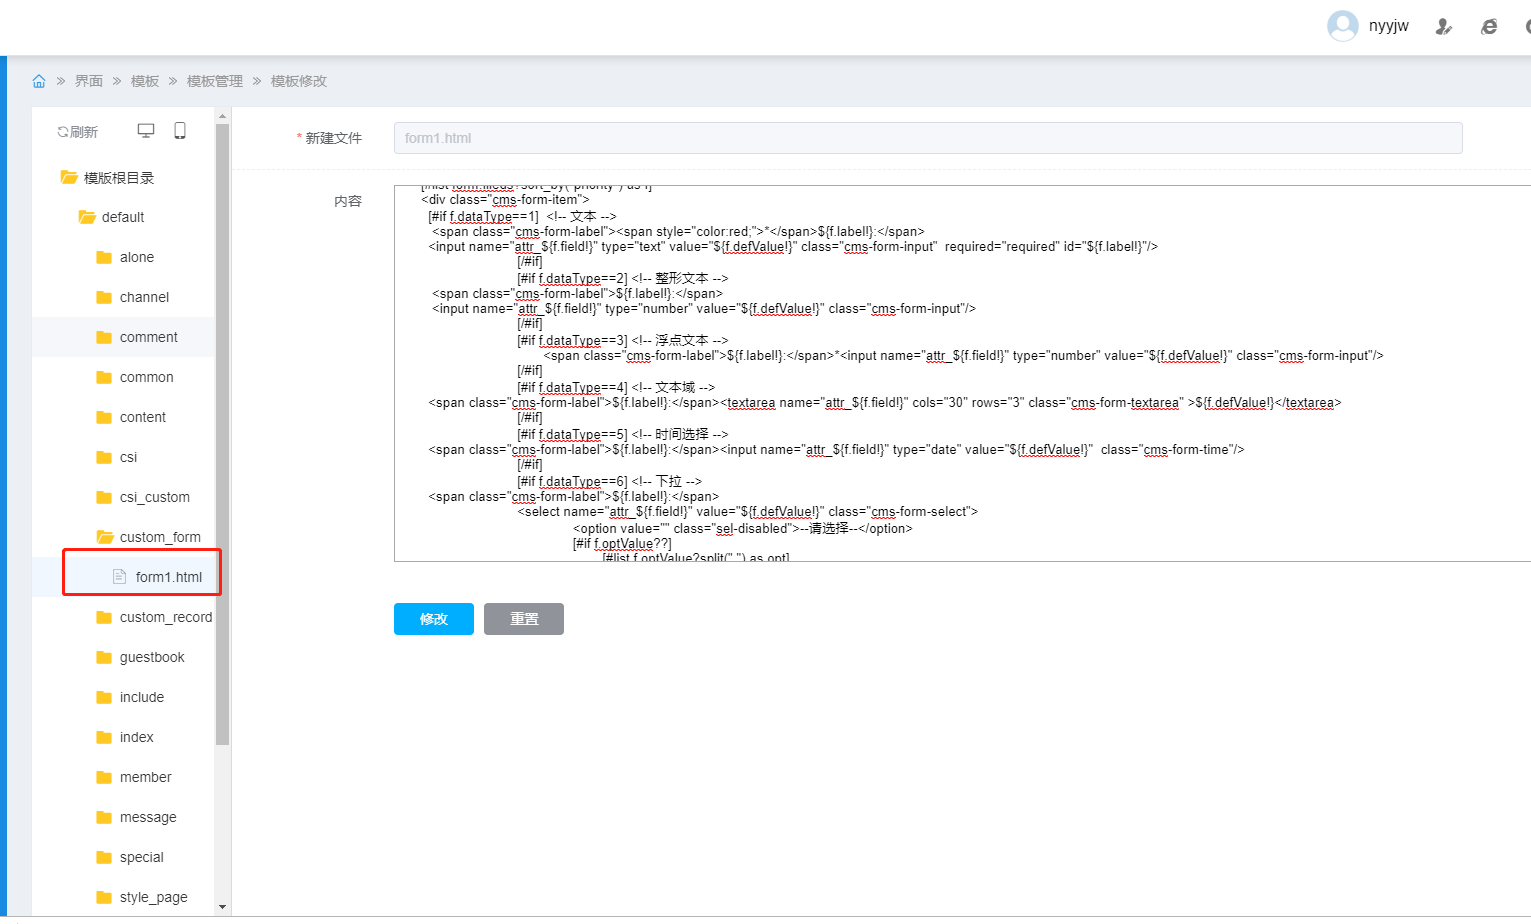Click the sidebar scroll down arrow
Screen dimensions: 1531x924
click(222, 907)
